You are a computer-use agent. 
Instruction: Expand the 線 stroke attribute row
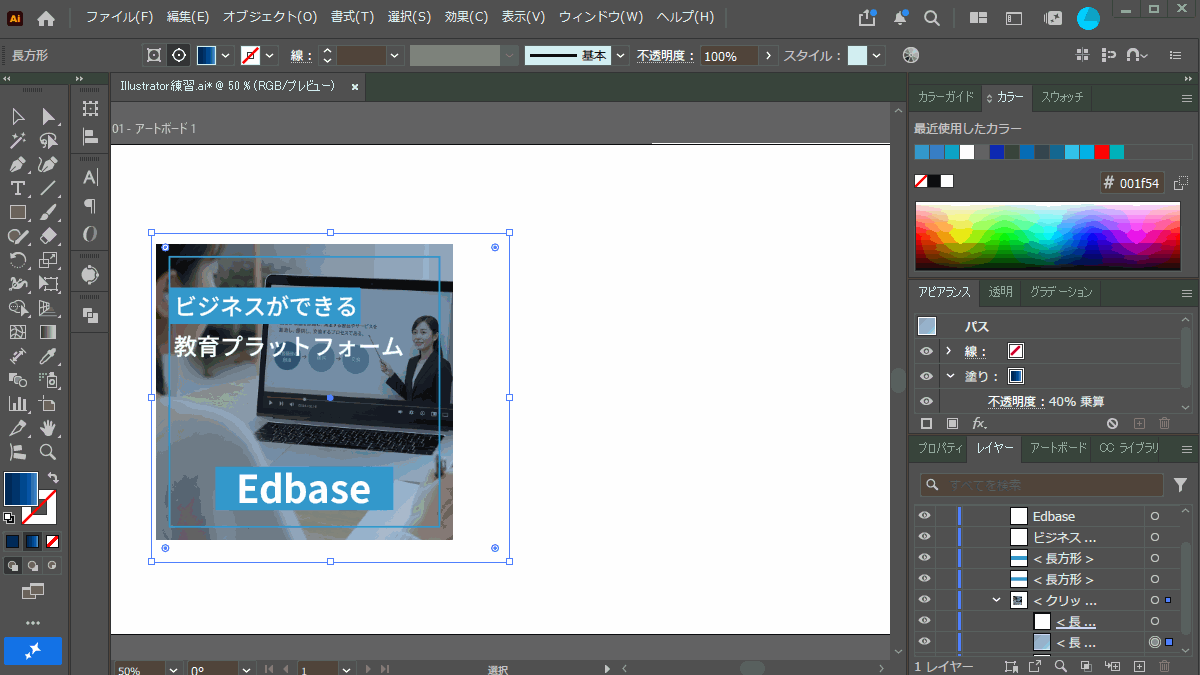pyautogui.click(x=948, y=351)
